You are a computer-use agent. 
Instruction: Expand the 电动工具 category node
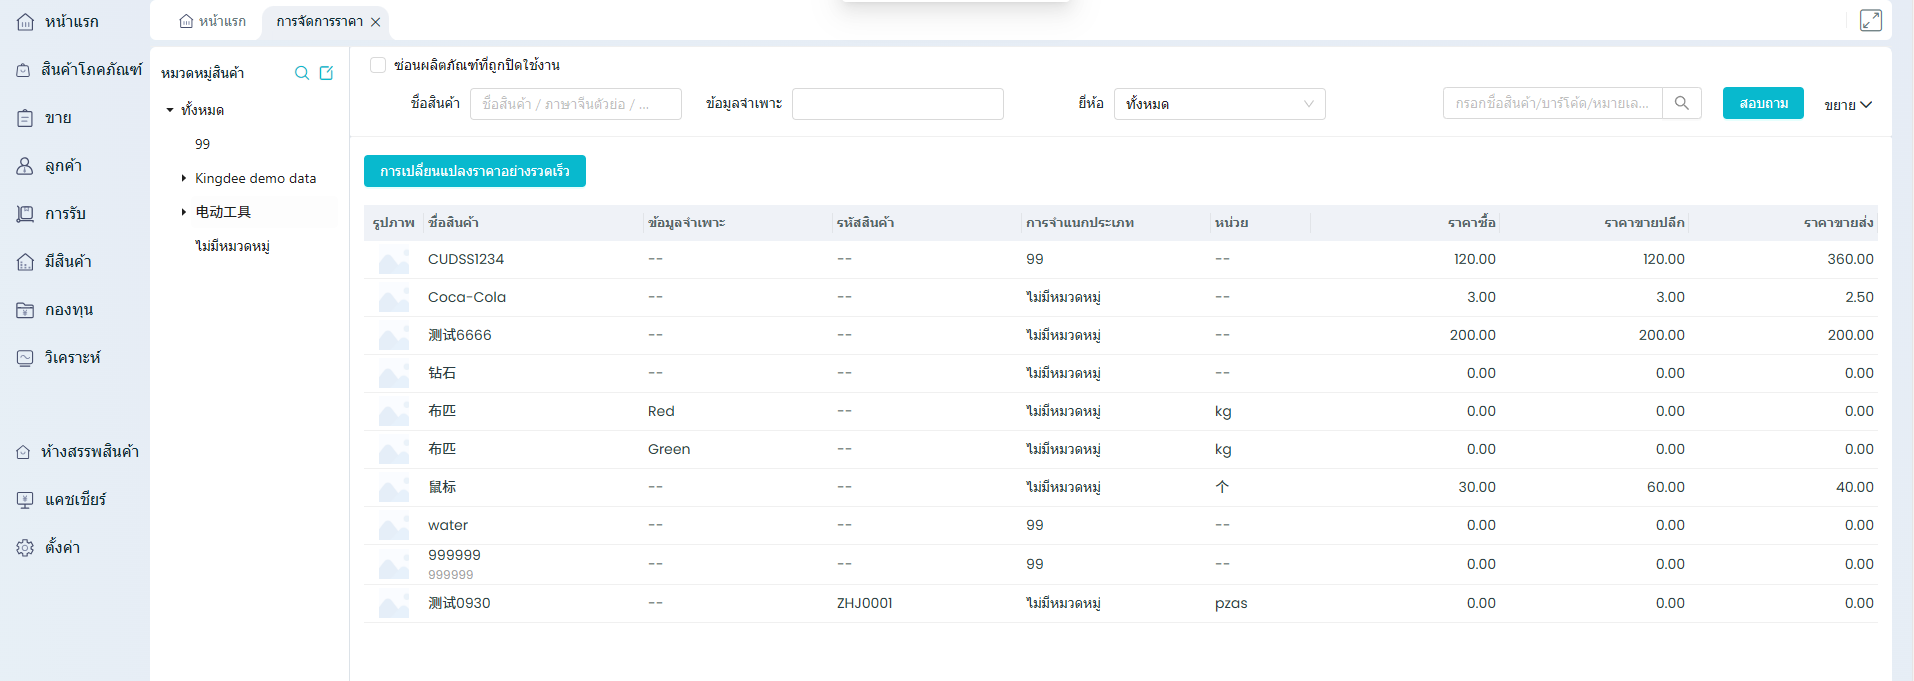tap(184, 212)
